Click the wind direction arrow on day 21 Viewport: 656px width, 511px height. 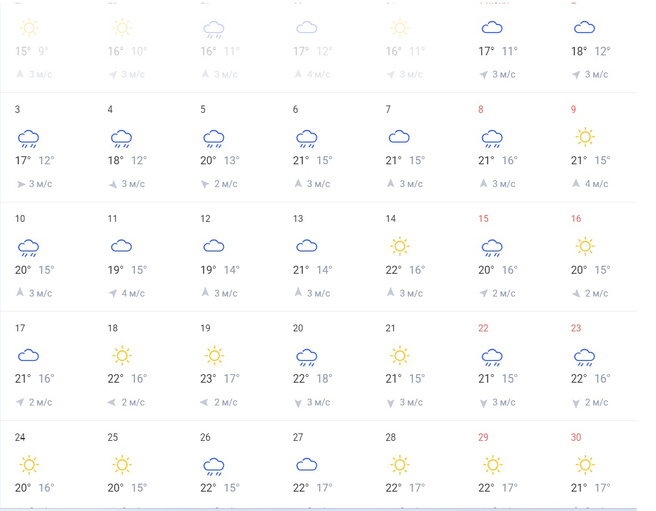[x=391, y=402]
